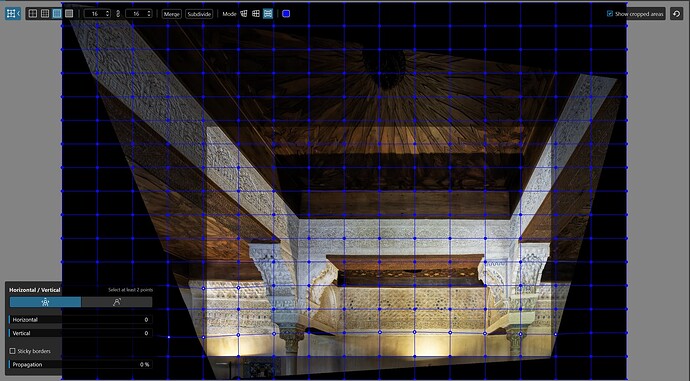Switch to the second point alignment mode
Viewport: 690px width, 381px height.
[x=117, y=302]
